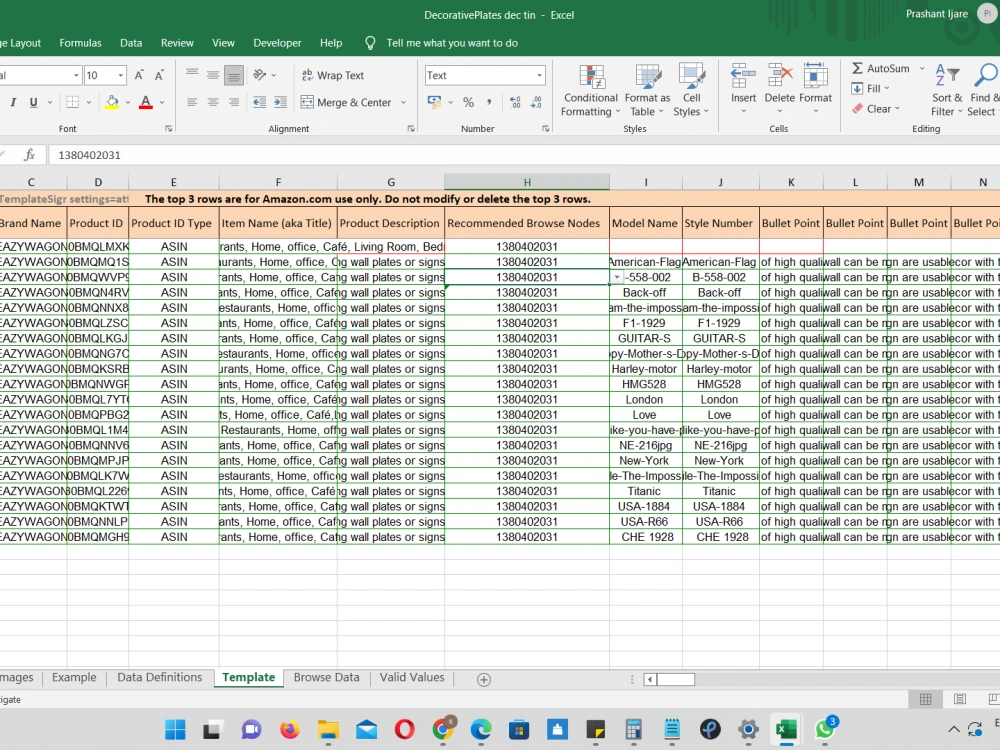Click the Insert Function fx icon

(29, 155)
